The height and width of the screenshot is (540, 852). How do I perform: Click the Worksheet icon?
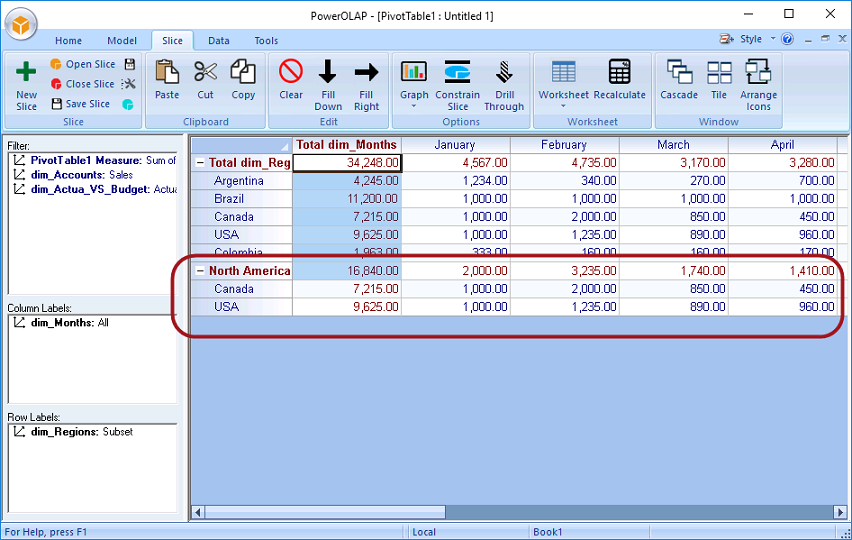563,72
